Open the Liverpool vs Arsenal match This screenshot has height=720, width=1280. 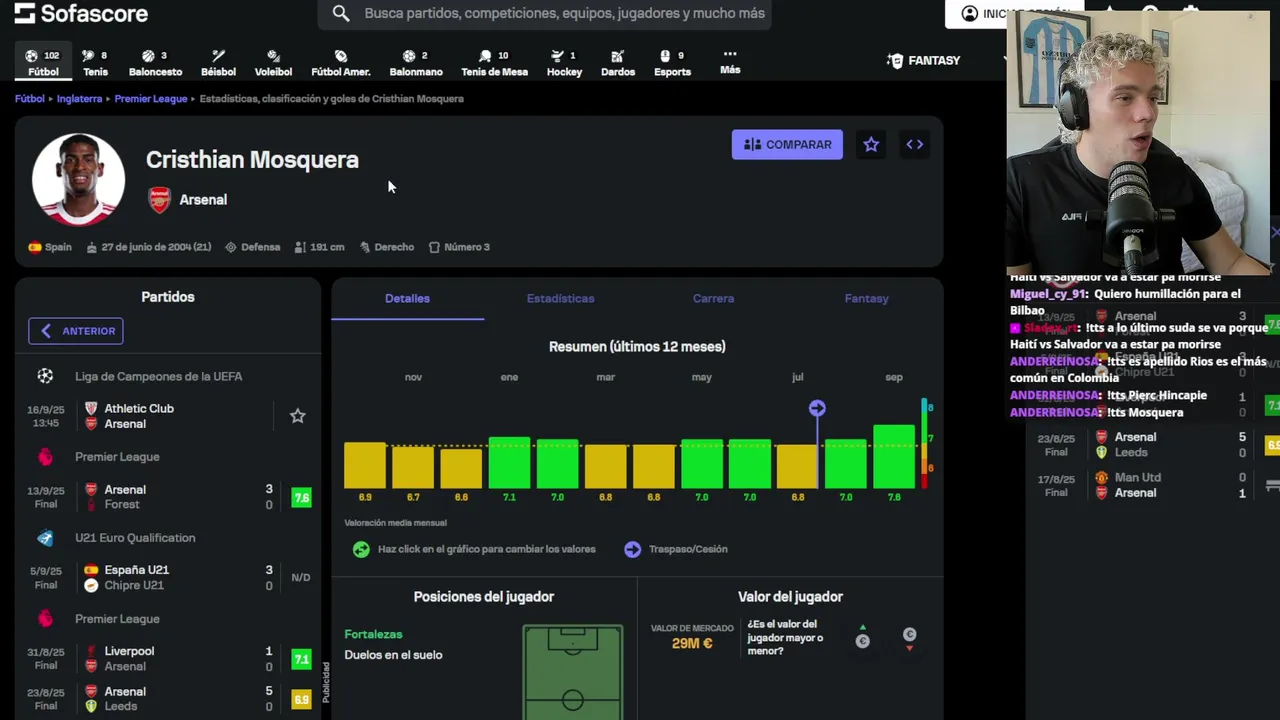click(167, 658)
